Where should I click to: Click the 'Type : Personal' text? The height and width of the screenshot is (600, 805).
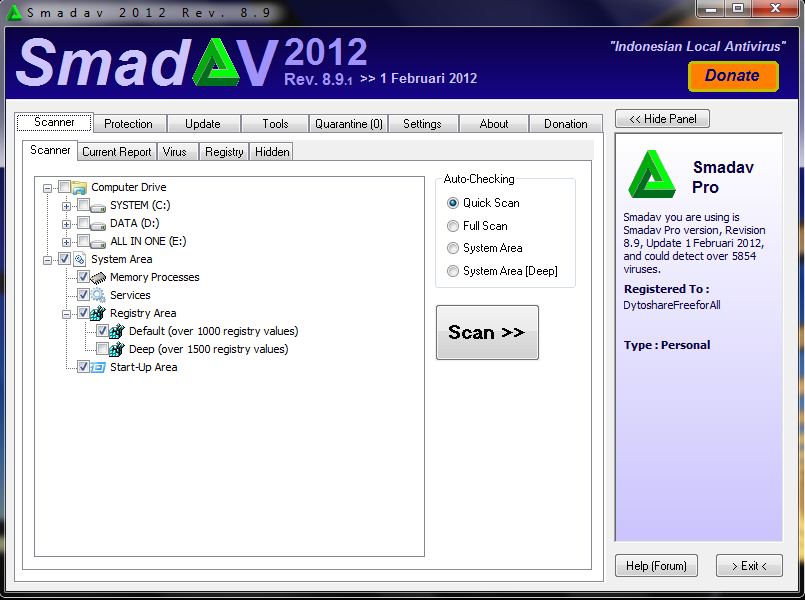pos(667,345)
